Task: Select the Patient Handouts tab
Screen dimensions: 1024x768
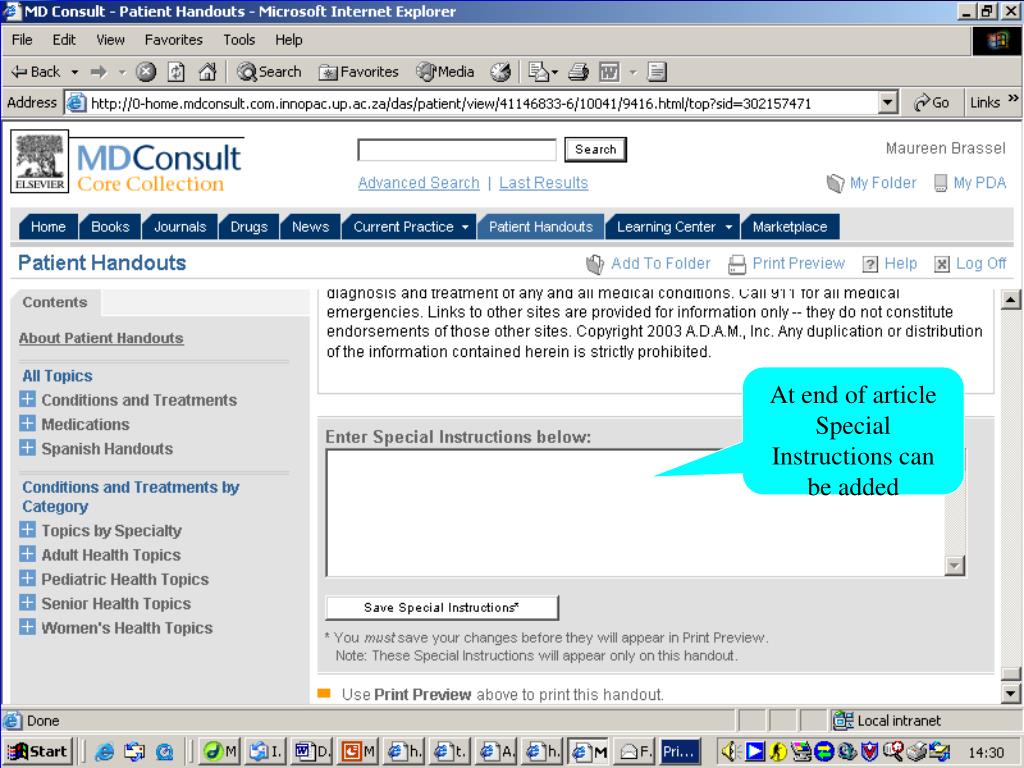Action: point(541,227)
